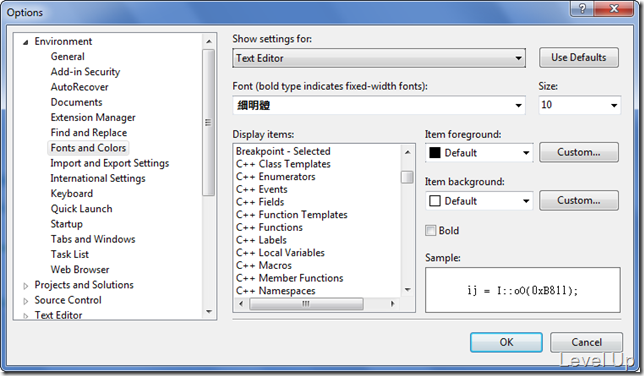Collapse the Environment tree node
The height and width of the screenshot is (376, 644).
[25, 42]
